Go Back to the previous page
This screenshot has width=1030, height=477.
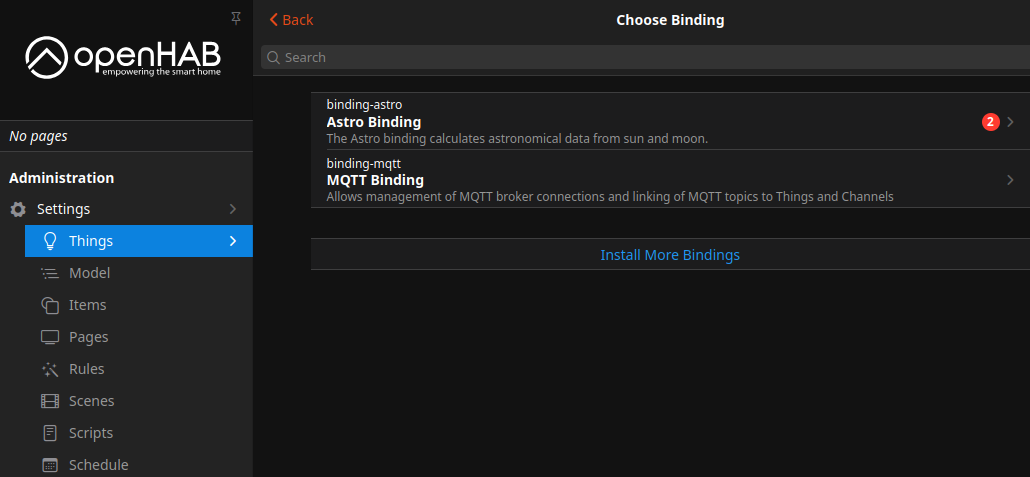[291, 20]
